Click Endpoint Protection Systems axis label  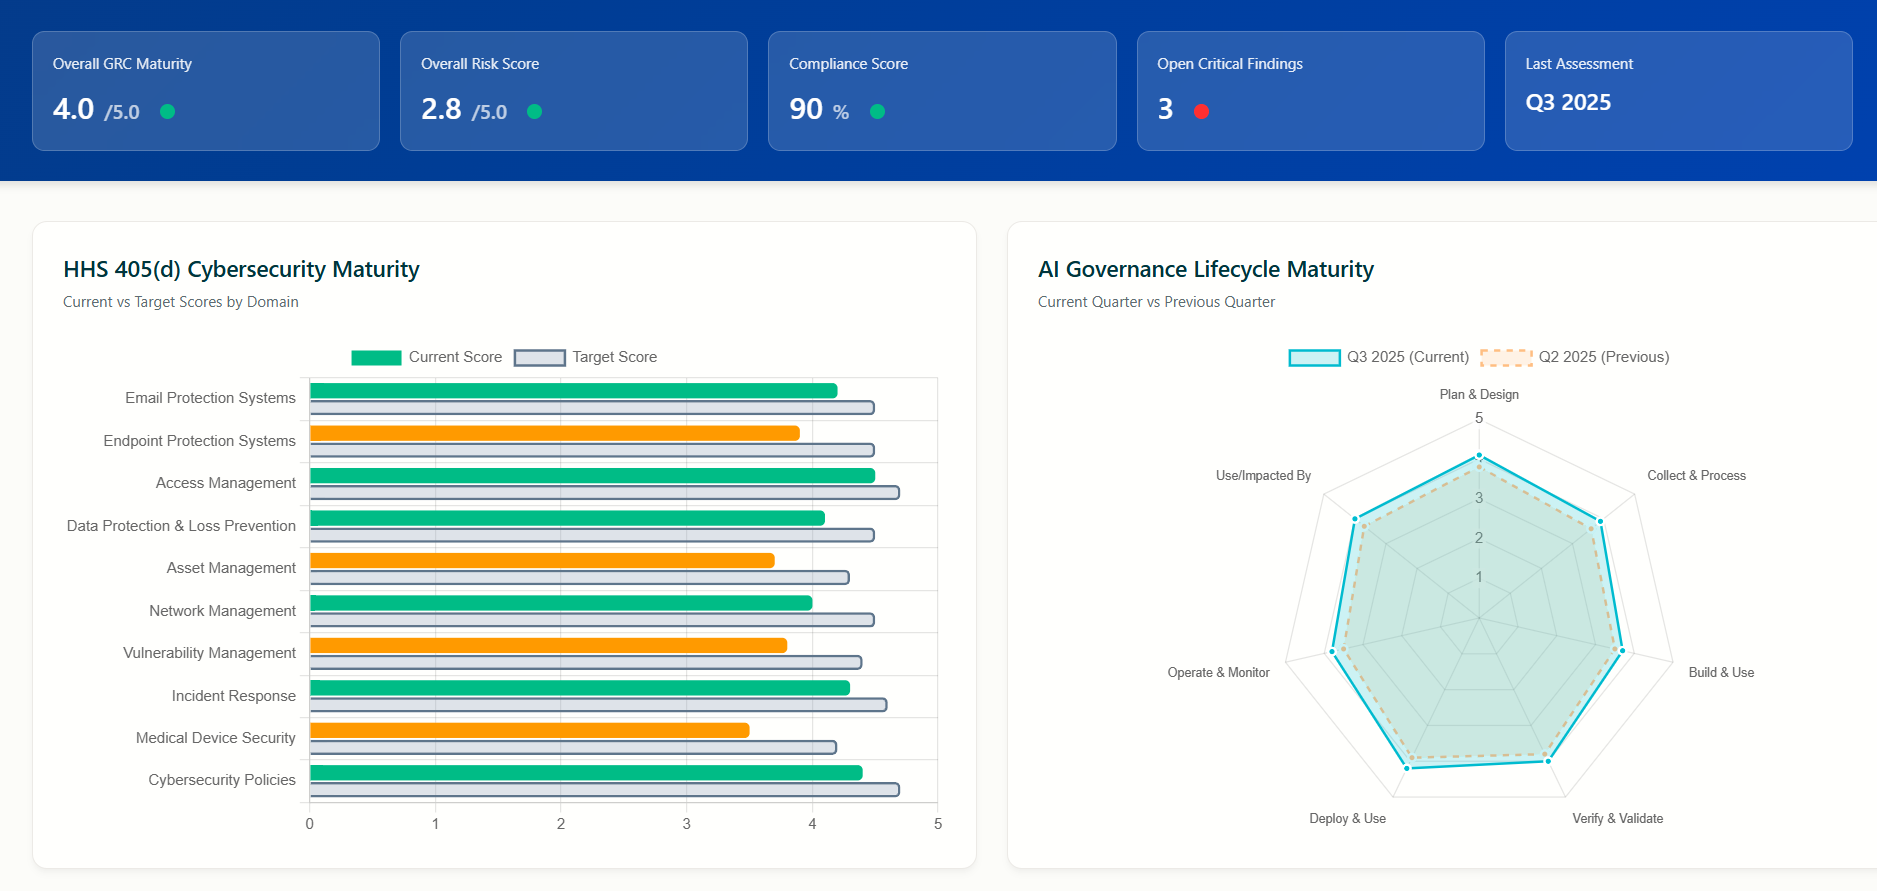pos(200,441)
